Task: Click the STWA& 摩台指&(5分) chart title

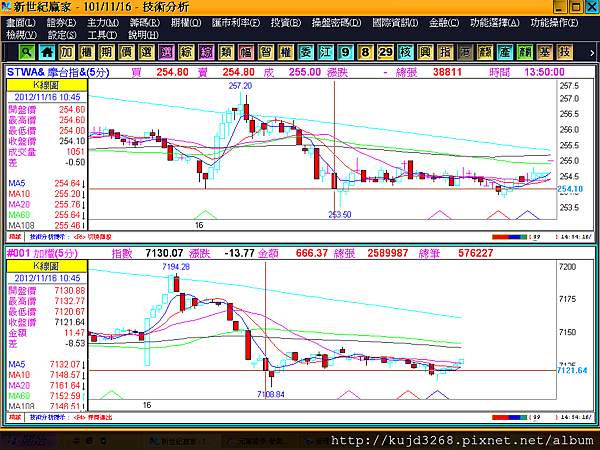Action: (x=58, y=72)
